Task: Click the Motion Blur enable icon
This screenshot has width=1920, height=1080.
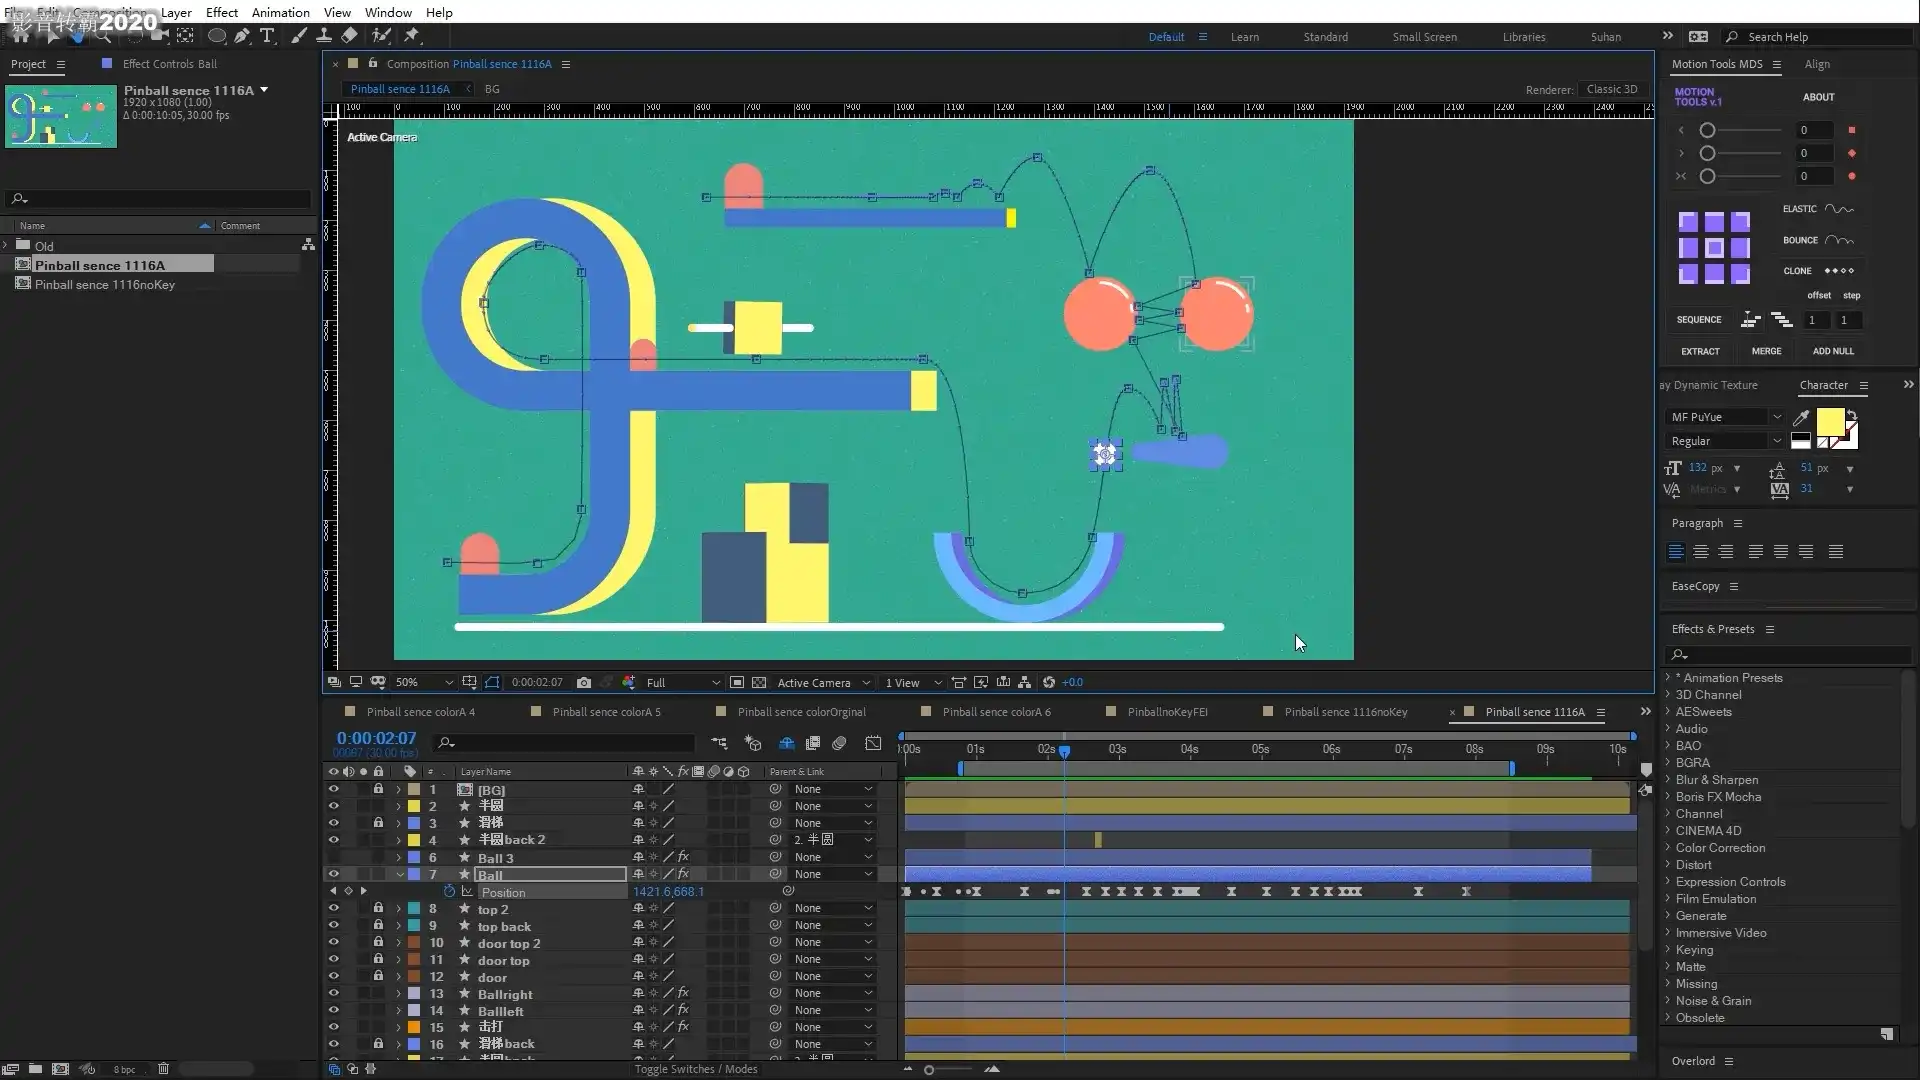Action: coord(839,743)
